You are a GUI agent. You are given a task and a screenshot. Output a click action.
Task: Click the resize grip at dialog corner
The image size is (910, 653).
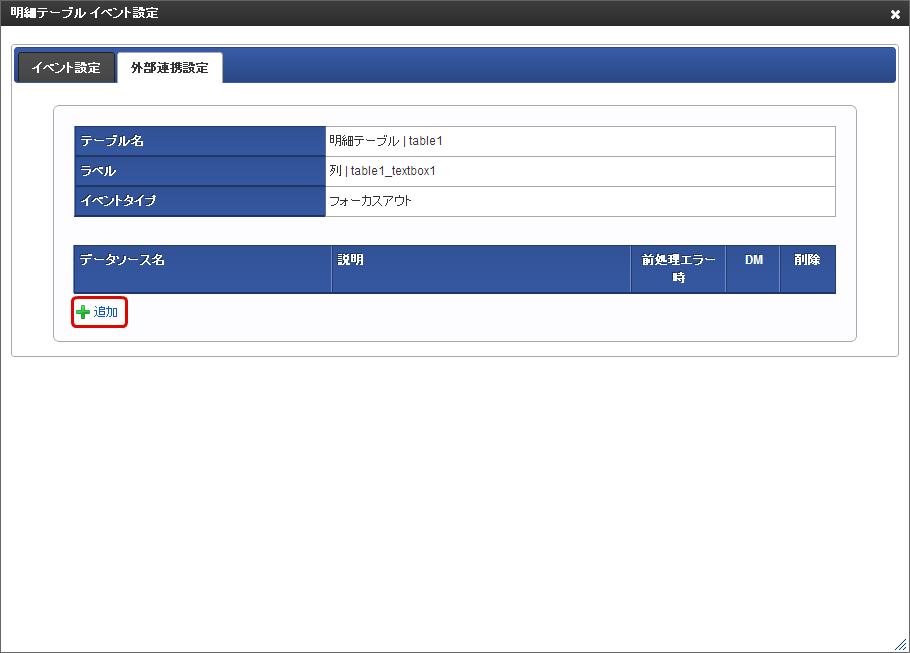coord(901,644)
